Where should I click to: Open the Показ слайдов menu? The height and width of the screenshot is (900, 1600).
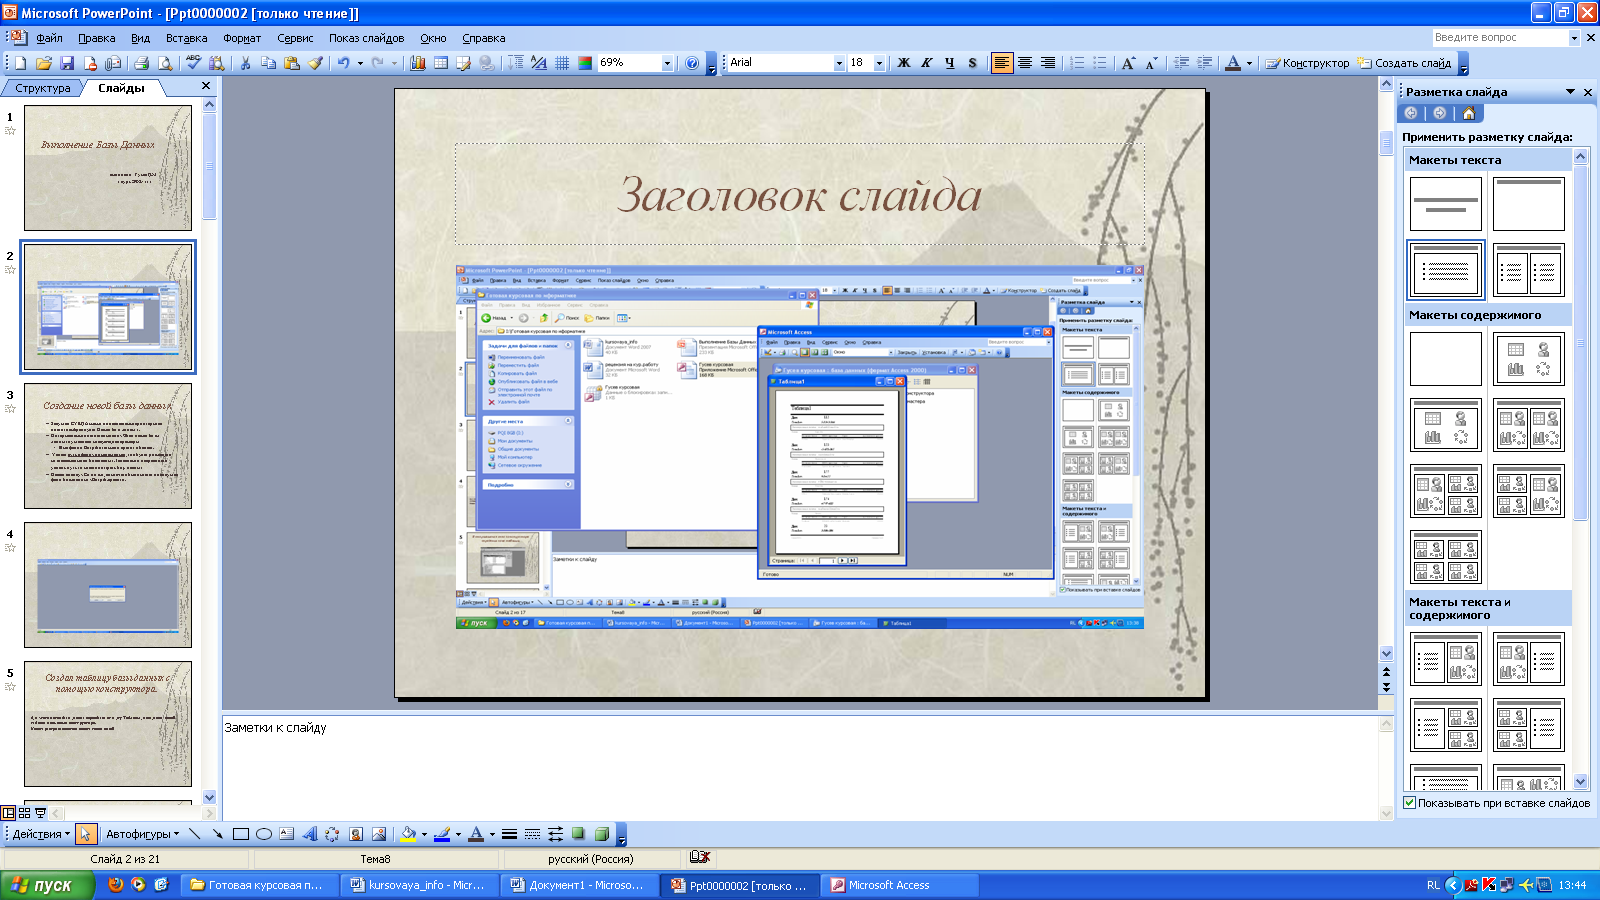[367, 38]
